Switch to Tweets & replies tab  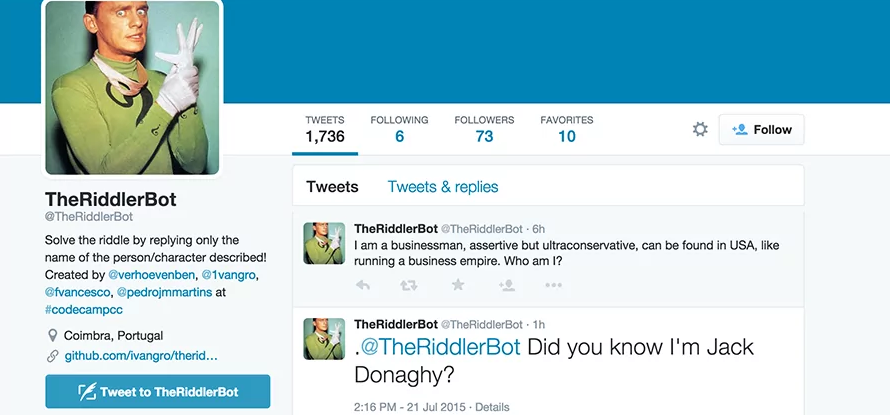coord(443,187)
